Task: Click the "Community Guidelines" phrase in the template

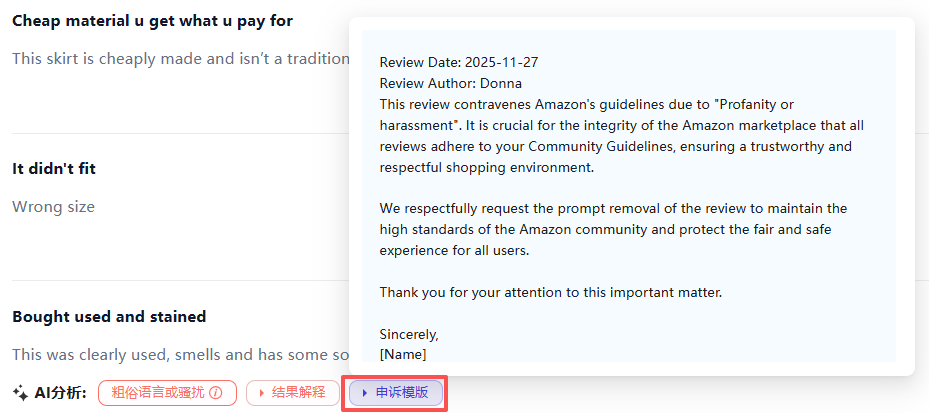Action: point(640,146)
